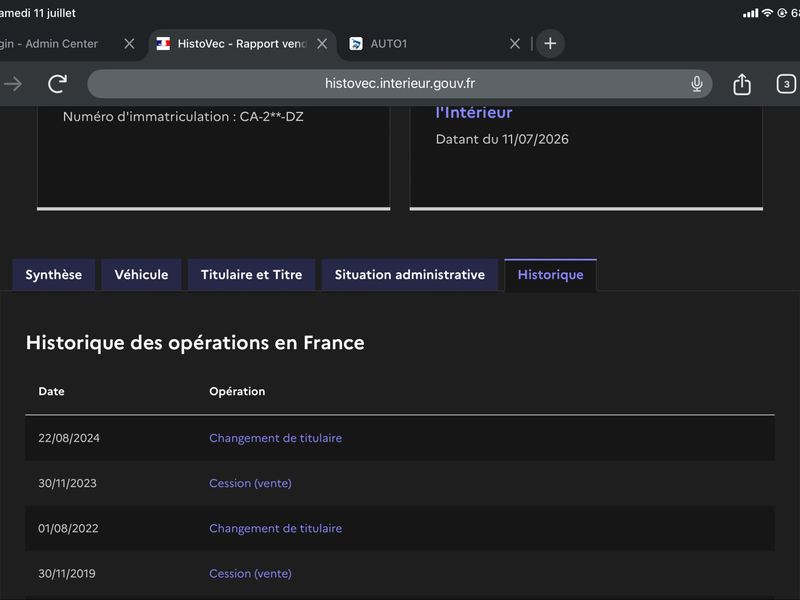Click the l'Intérieur link
Viewport: 800px width, 600px height.
(474, 113)
